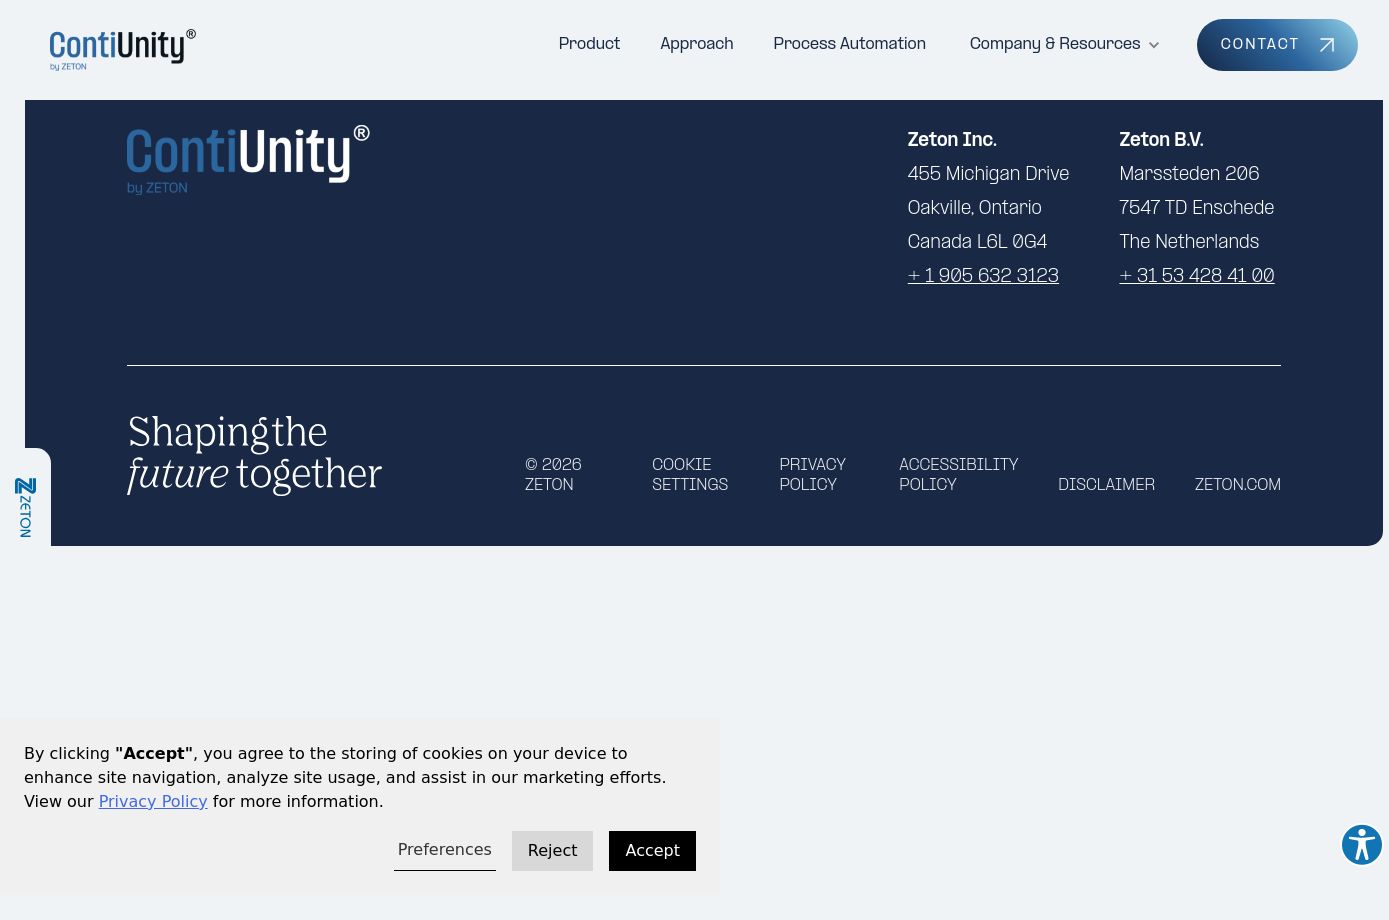
Task: Open the accessibility widget icon
Action: click(1361, 845)
